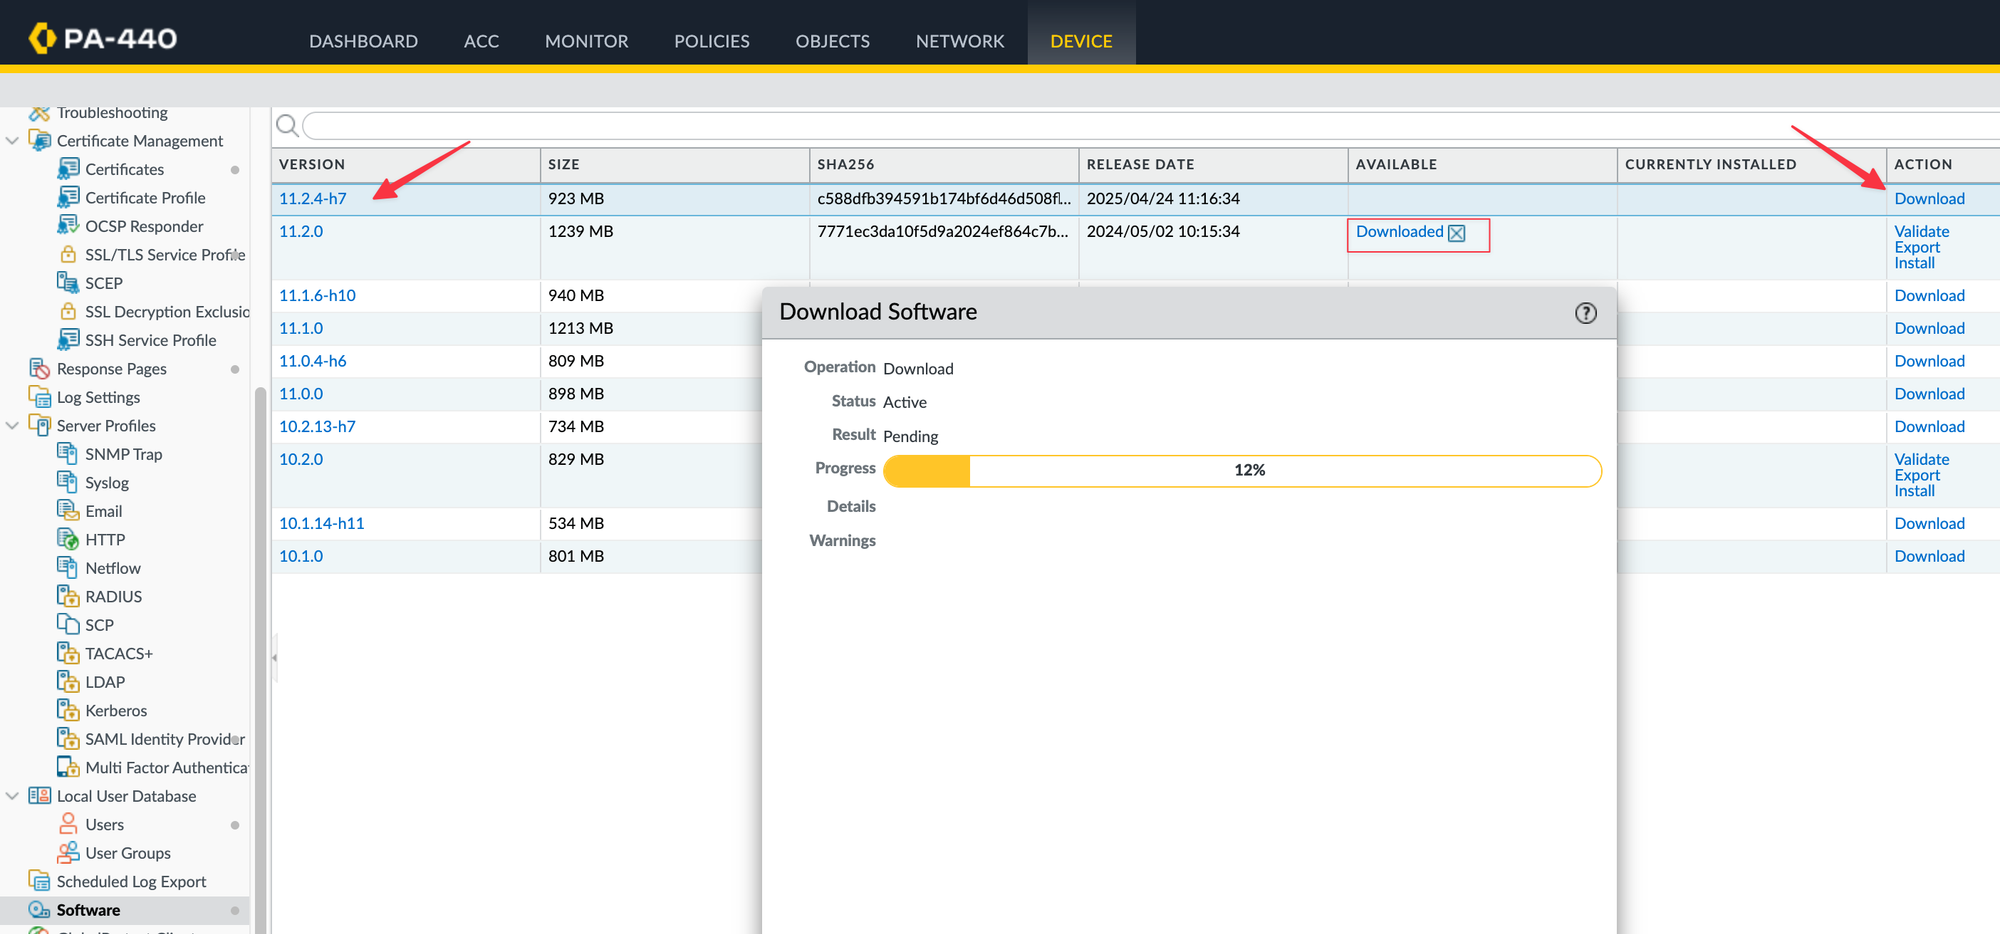
Task: Switch to the MONITOR tab
Action: pos(587,41)
